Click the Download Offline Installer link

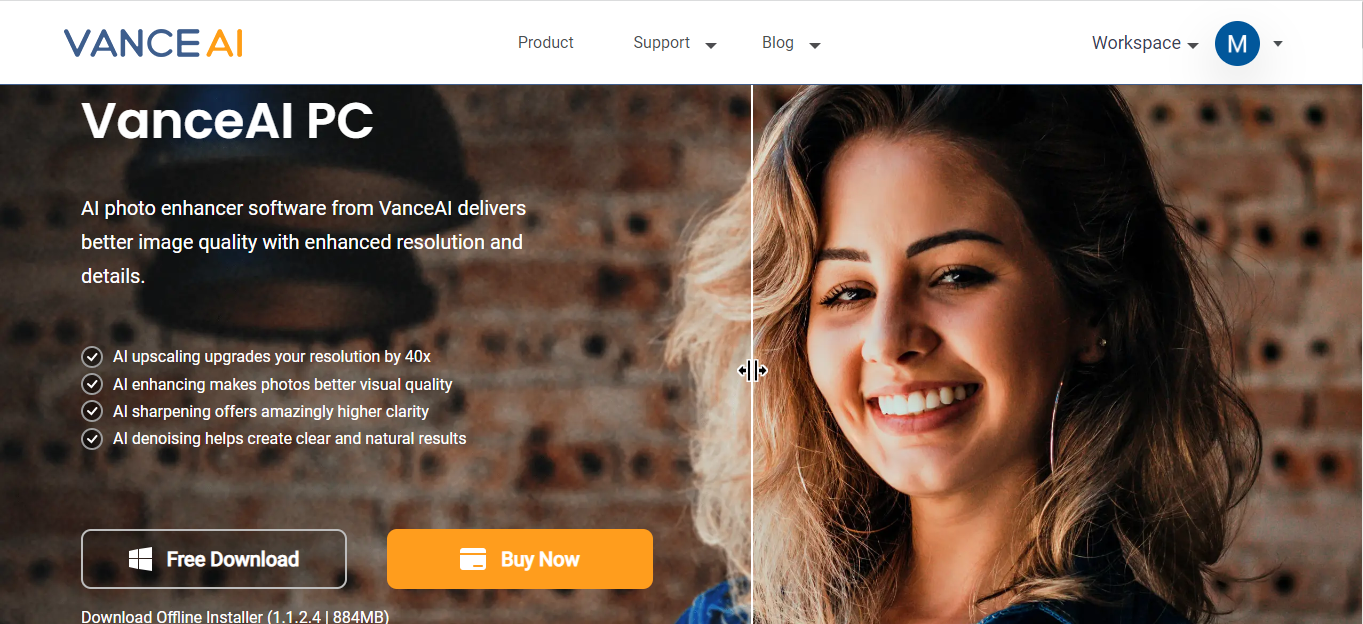(x=235, y=616)
